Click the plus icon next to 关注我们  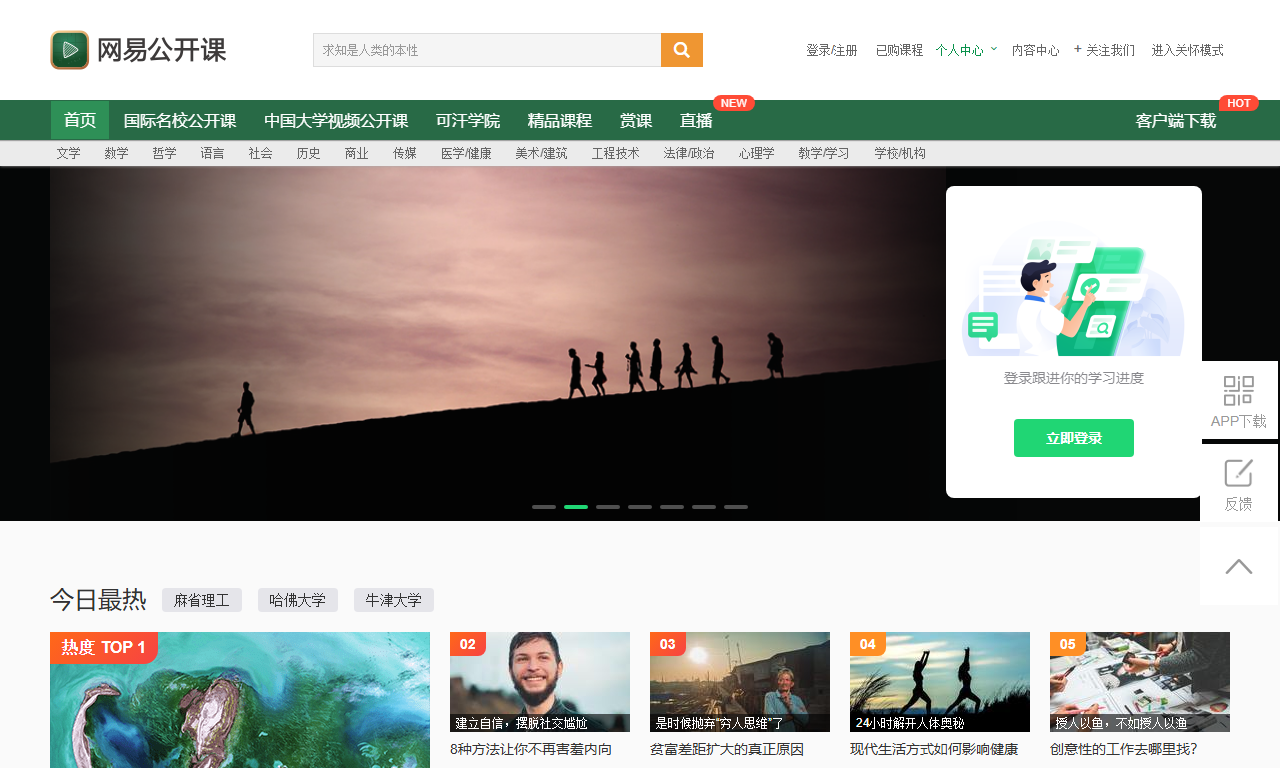(1078, 49)
